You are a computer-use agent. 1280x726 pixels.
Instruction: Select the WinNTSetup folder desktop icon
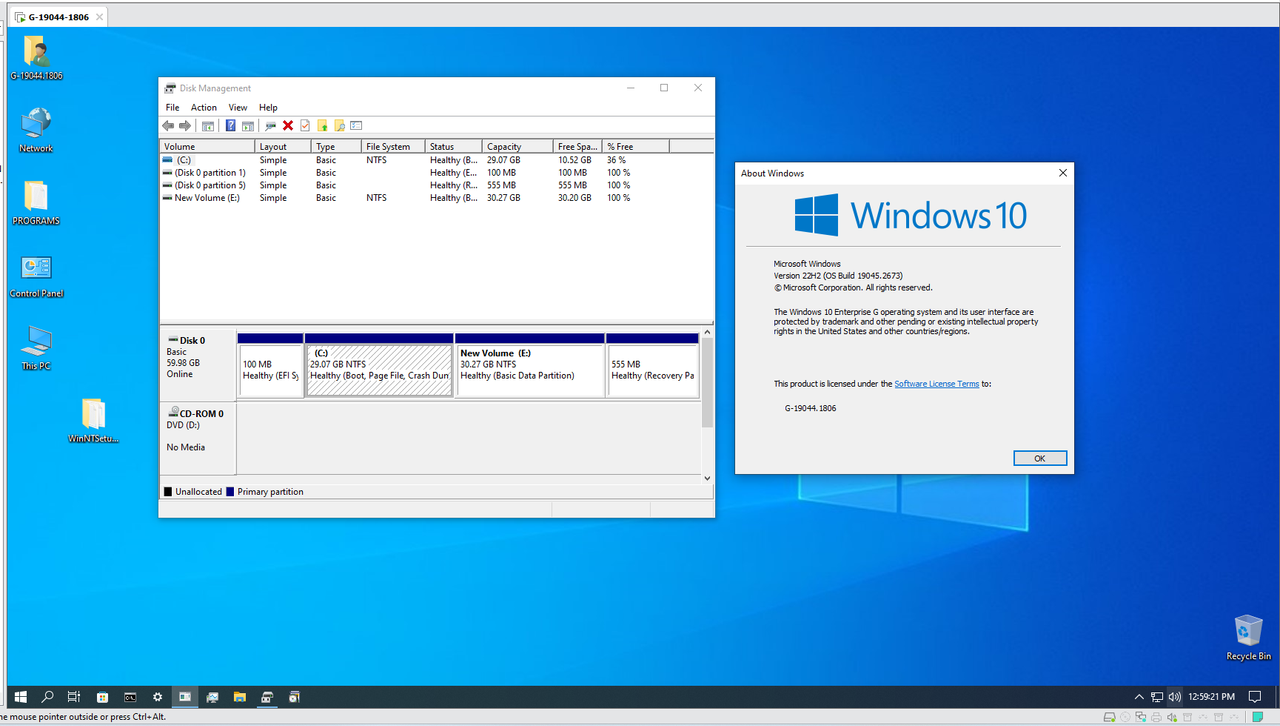point(93,421)
